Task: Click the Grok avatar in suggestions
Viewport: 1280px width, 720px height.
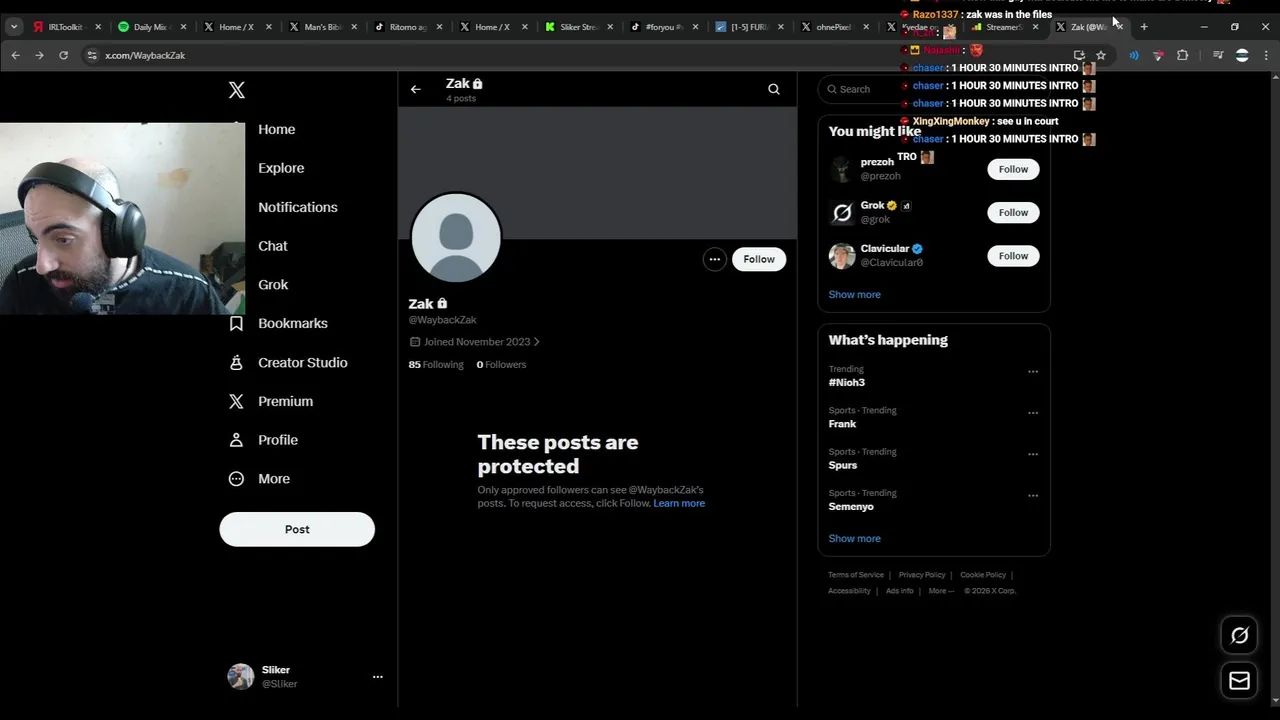Action: (842, 212)
